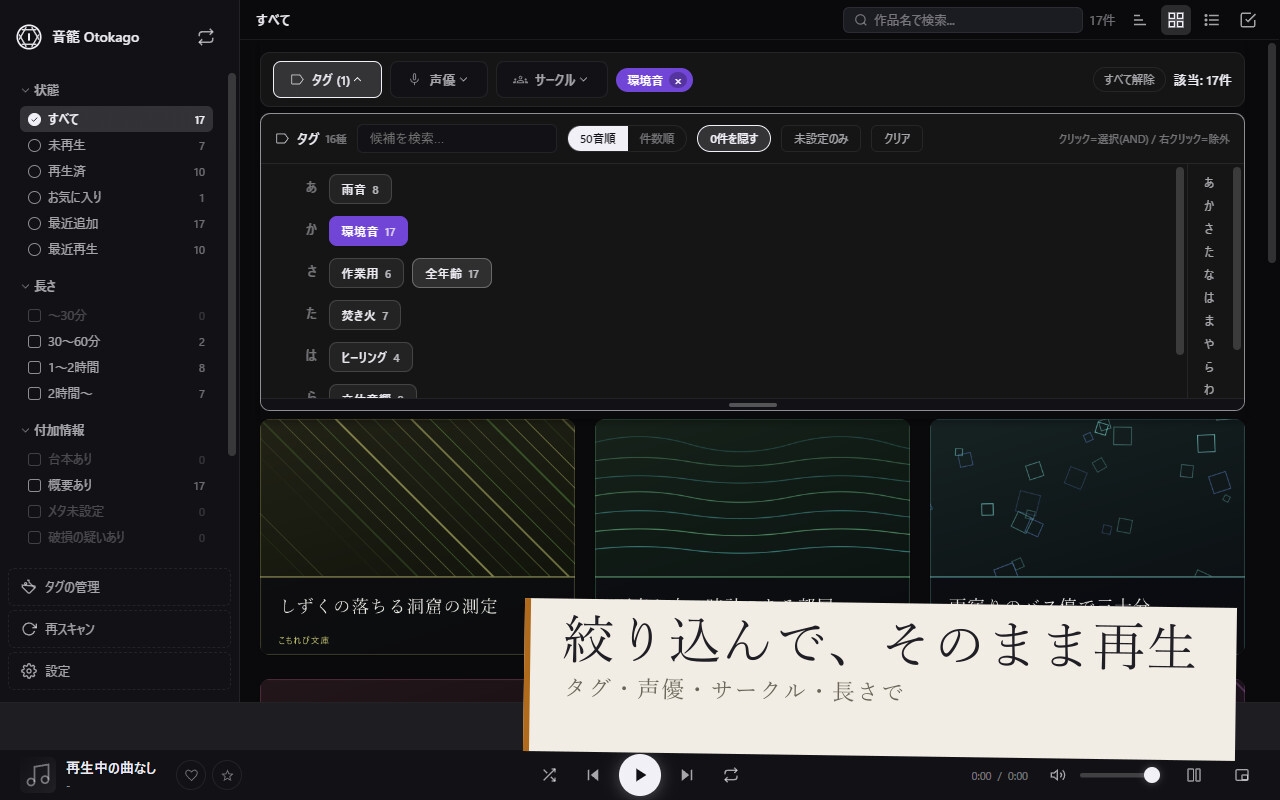Viewport: 1280px width, 800px height.
Task: Select the お気に入り status filter
Action: click(116, 197)
